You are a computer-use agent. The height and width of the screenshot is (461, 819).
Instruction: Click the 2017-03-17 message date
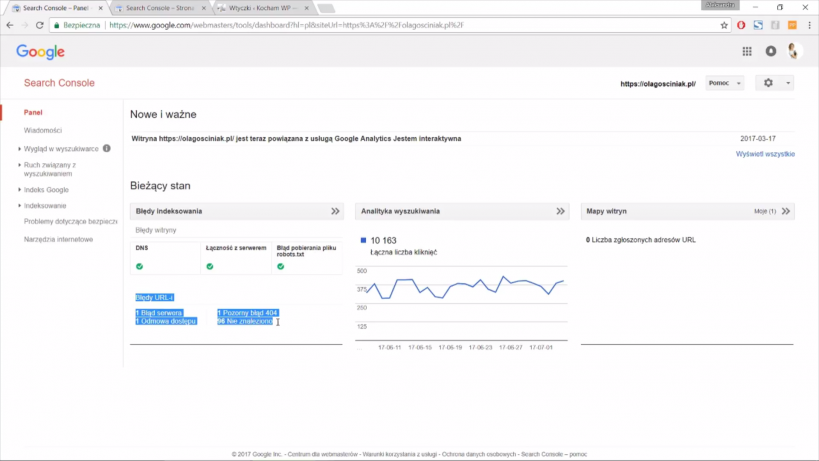click(x=758, y=138)
